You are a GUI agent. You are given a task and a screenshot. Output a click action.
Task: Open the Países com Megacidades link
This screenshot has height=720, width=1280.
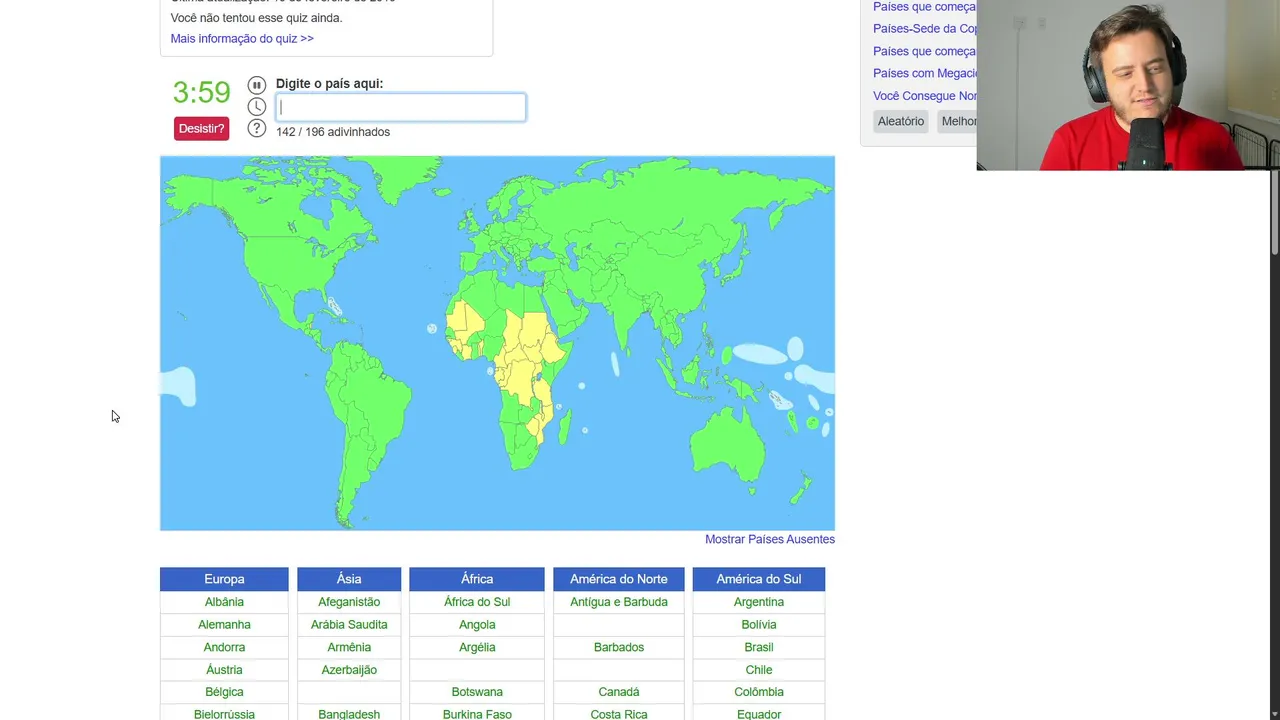[x=925, y=73]
